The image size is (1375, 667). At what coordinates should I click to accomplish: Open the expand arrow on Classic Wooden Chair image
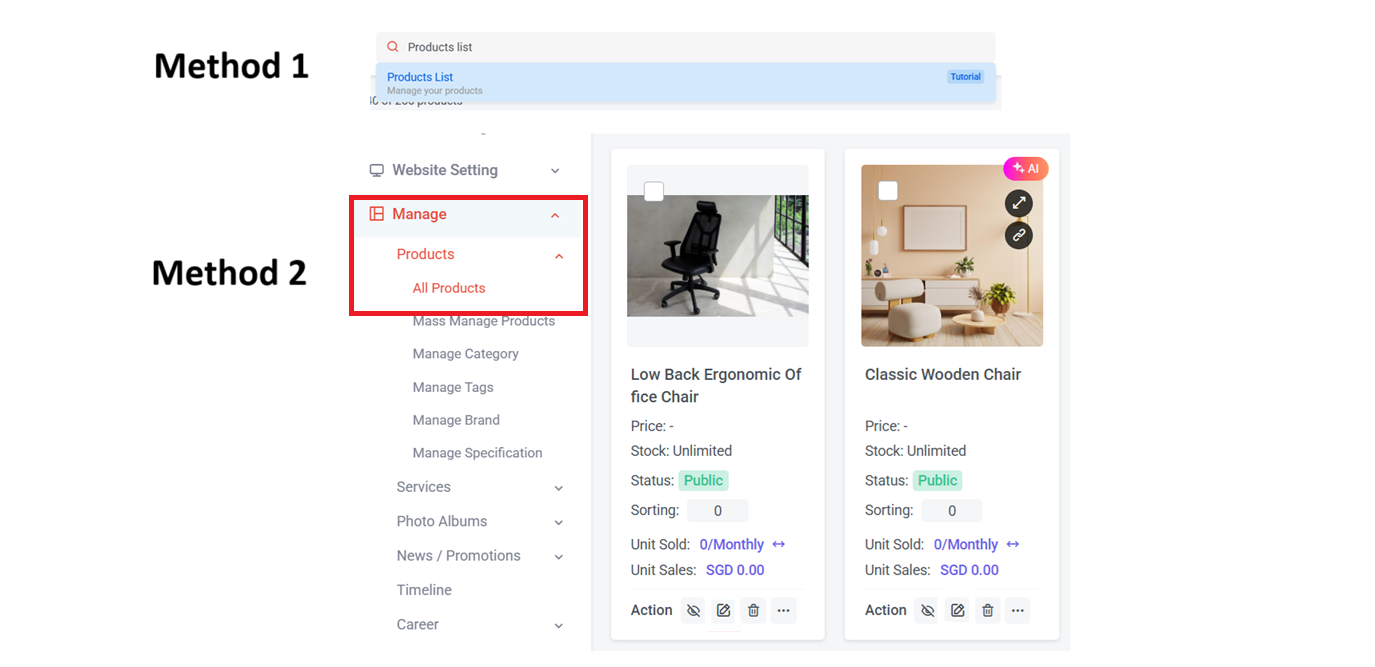coord(1018,203)
